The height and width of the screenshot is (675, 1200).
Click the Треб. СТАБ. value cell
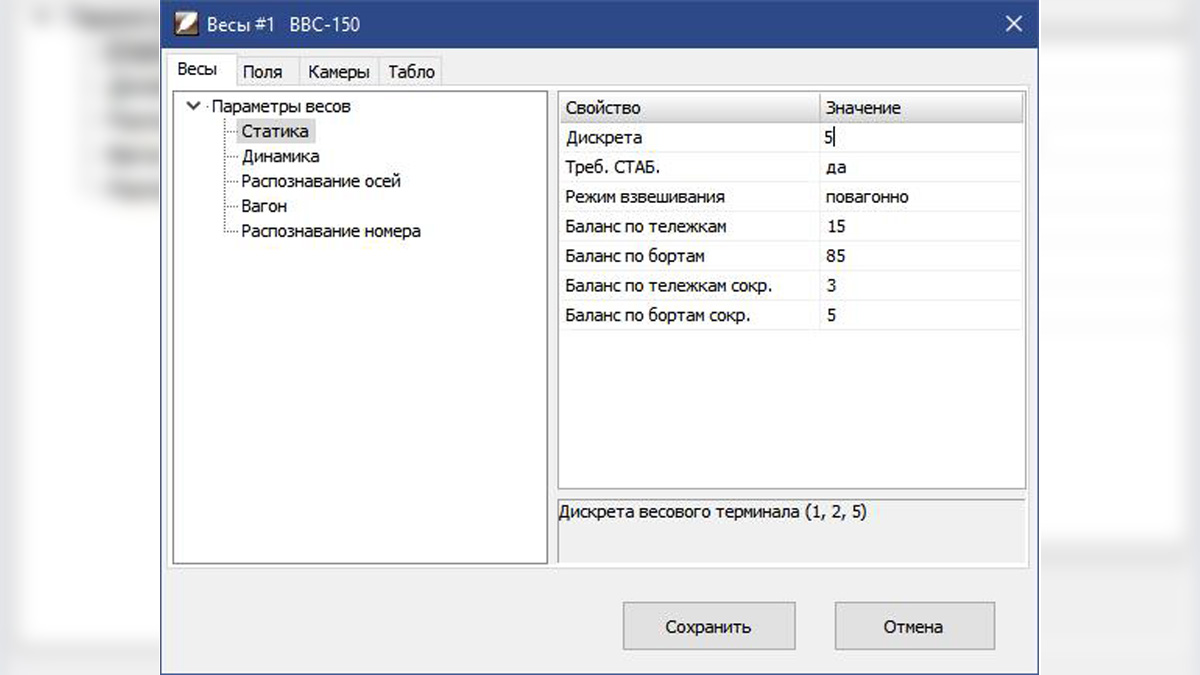(x=920, y=168)
